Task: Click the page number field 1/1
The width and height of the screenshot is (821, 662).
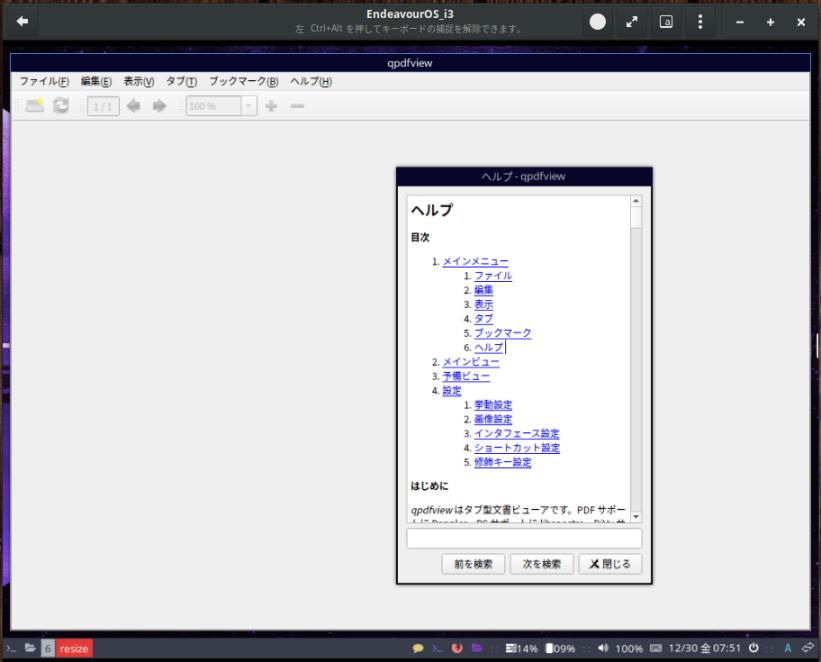Action: 103,106
